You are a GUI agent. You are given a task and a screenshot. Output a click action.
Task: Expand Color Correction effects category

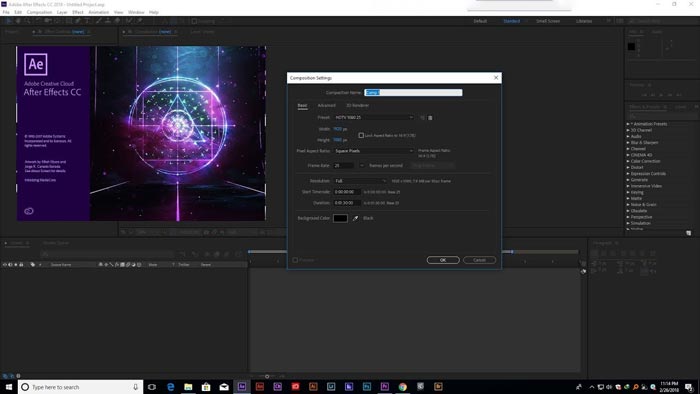tap(628, 161)
